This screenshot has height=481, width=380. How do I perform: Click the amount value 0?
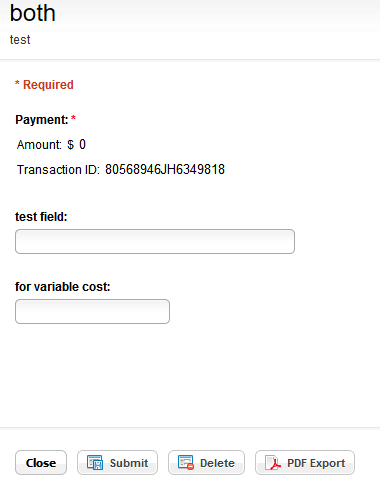tap(82, 144)
